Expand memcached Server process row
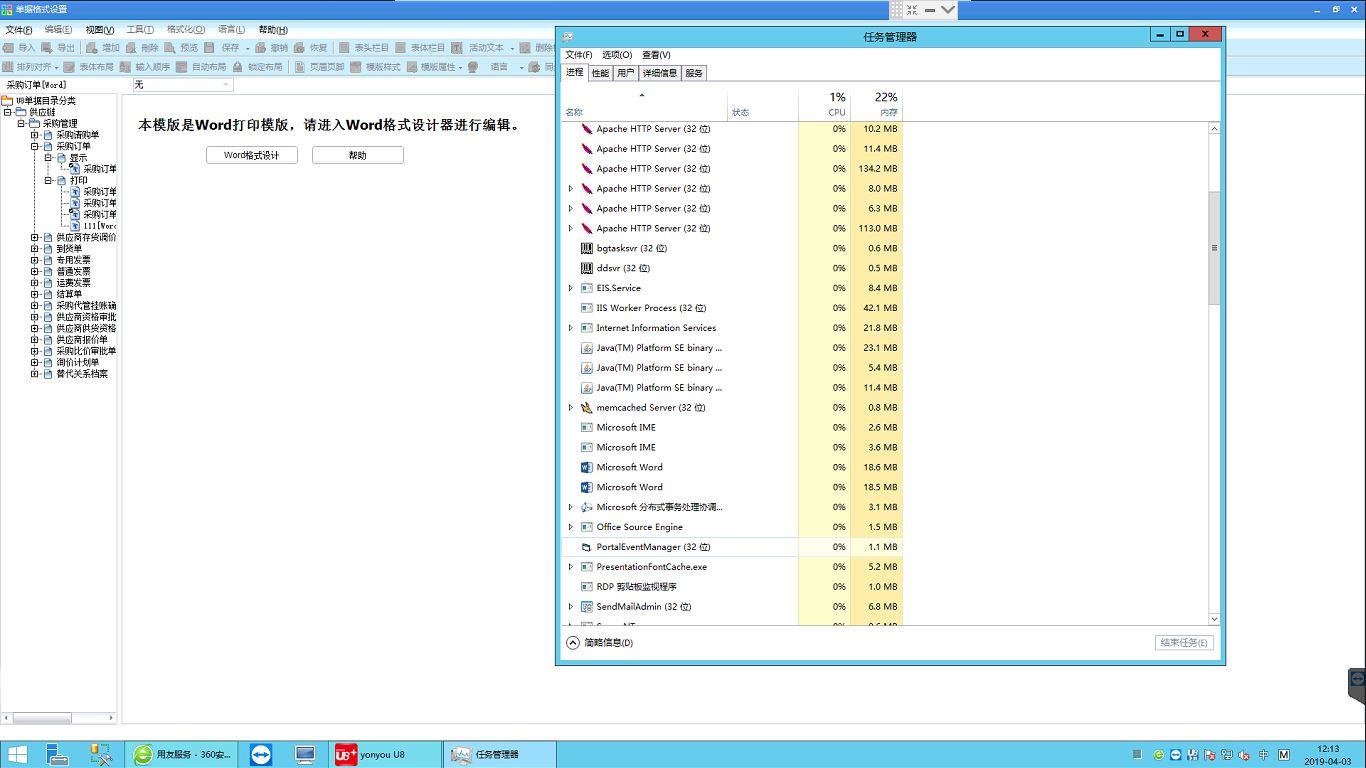This screenshot has height=768, width=1366. tap(571, 408)
